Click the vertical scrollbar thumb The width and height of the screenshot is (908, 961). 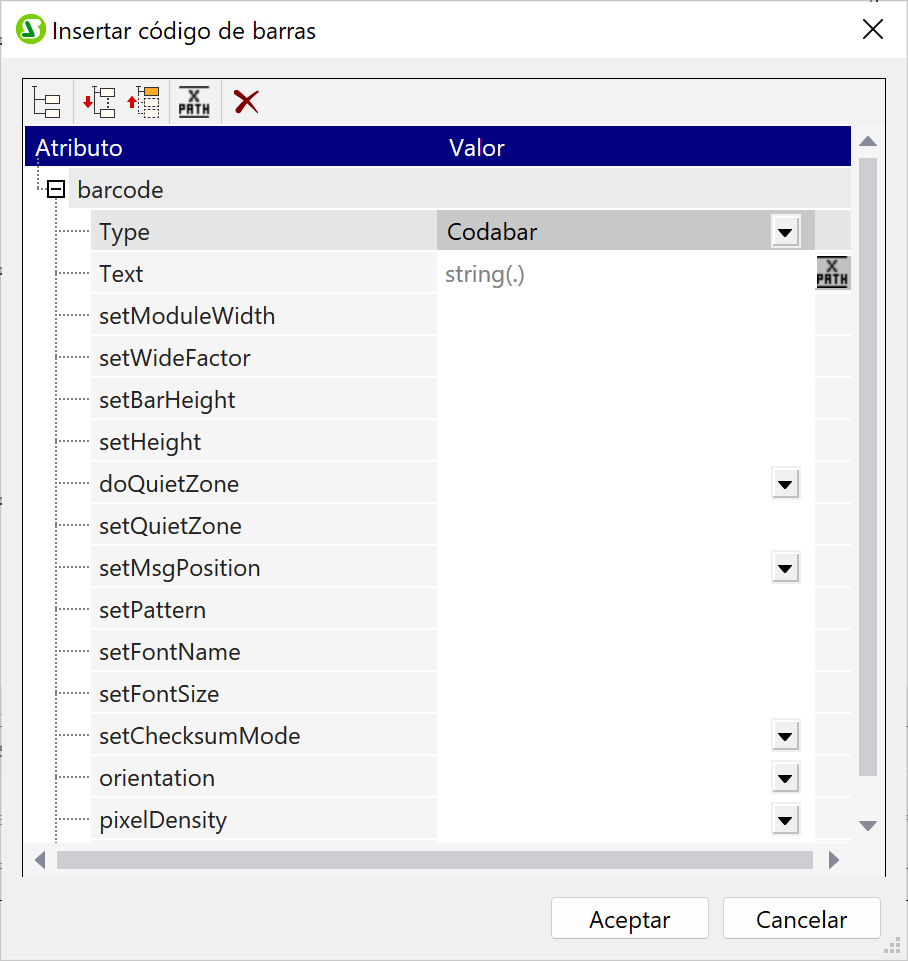pyautogui.click(x=868, y=467)
